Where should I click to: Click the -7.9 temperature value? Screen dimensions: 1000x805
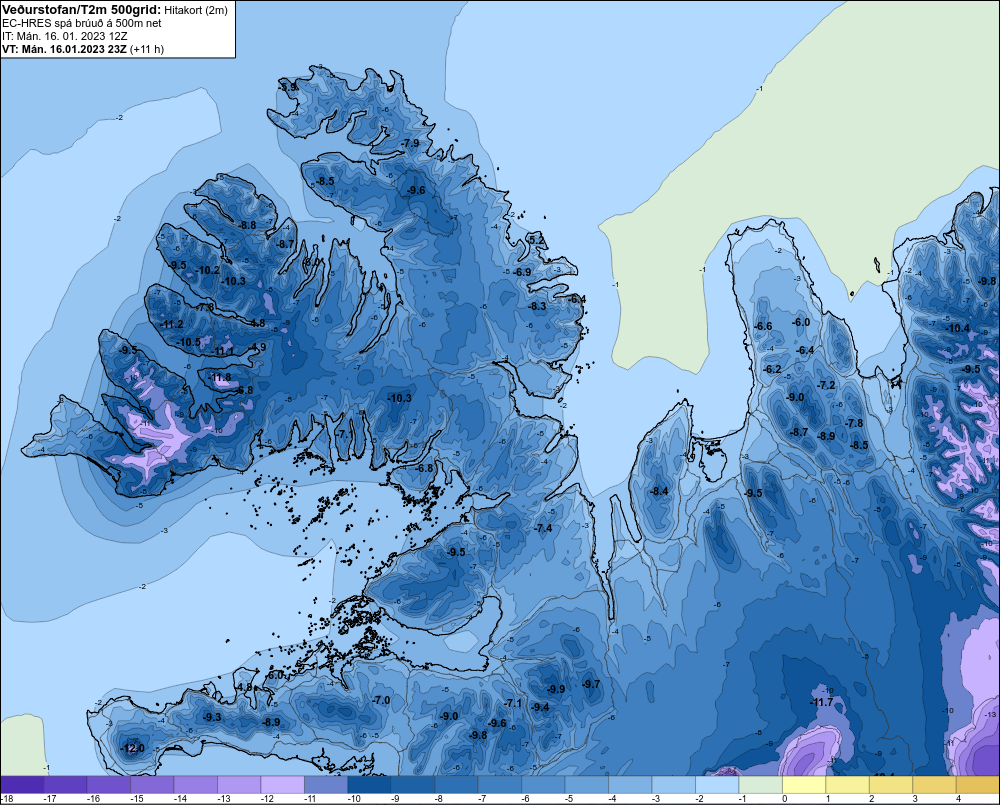pyautogui.click(x=411, y=143)
